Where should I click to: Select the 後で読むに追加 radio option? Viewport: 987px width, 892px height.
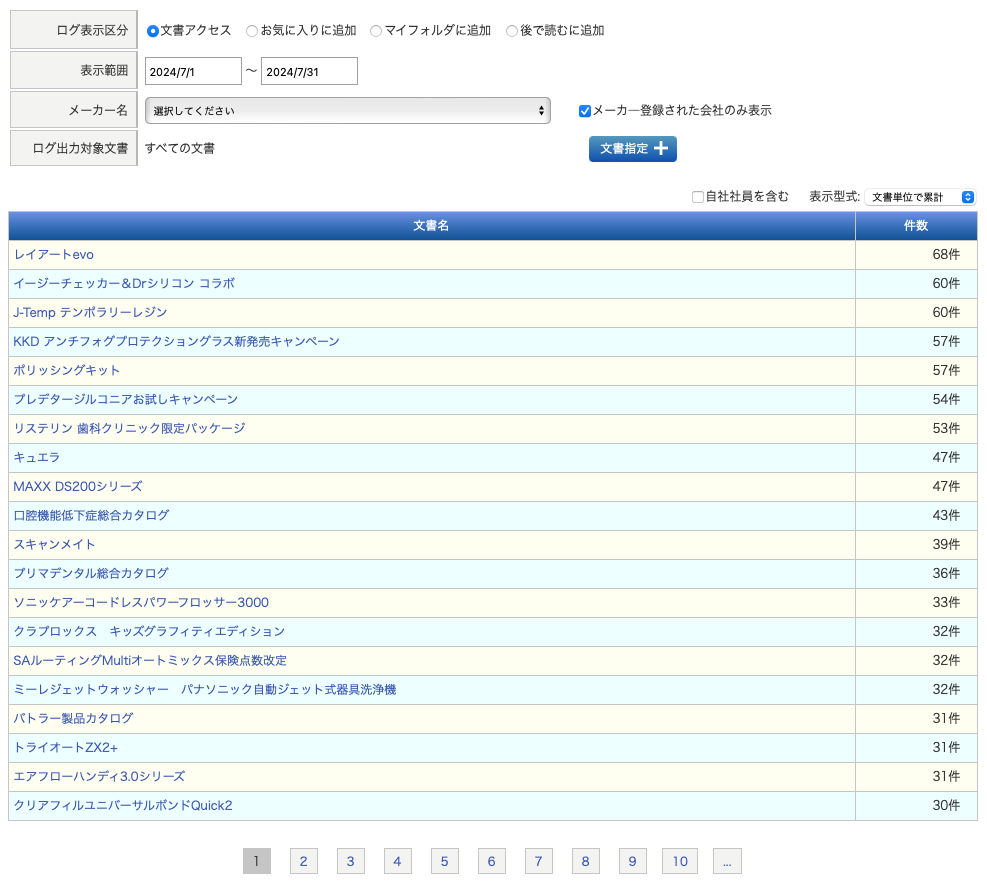coord(512,31)
